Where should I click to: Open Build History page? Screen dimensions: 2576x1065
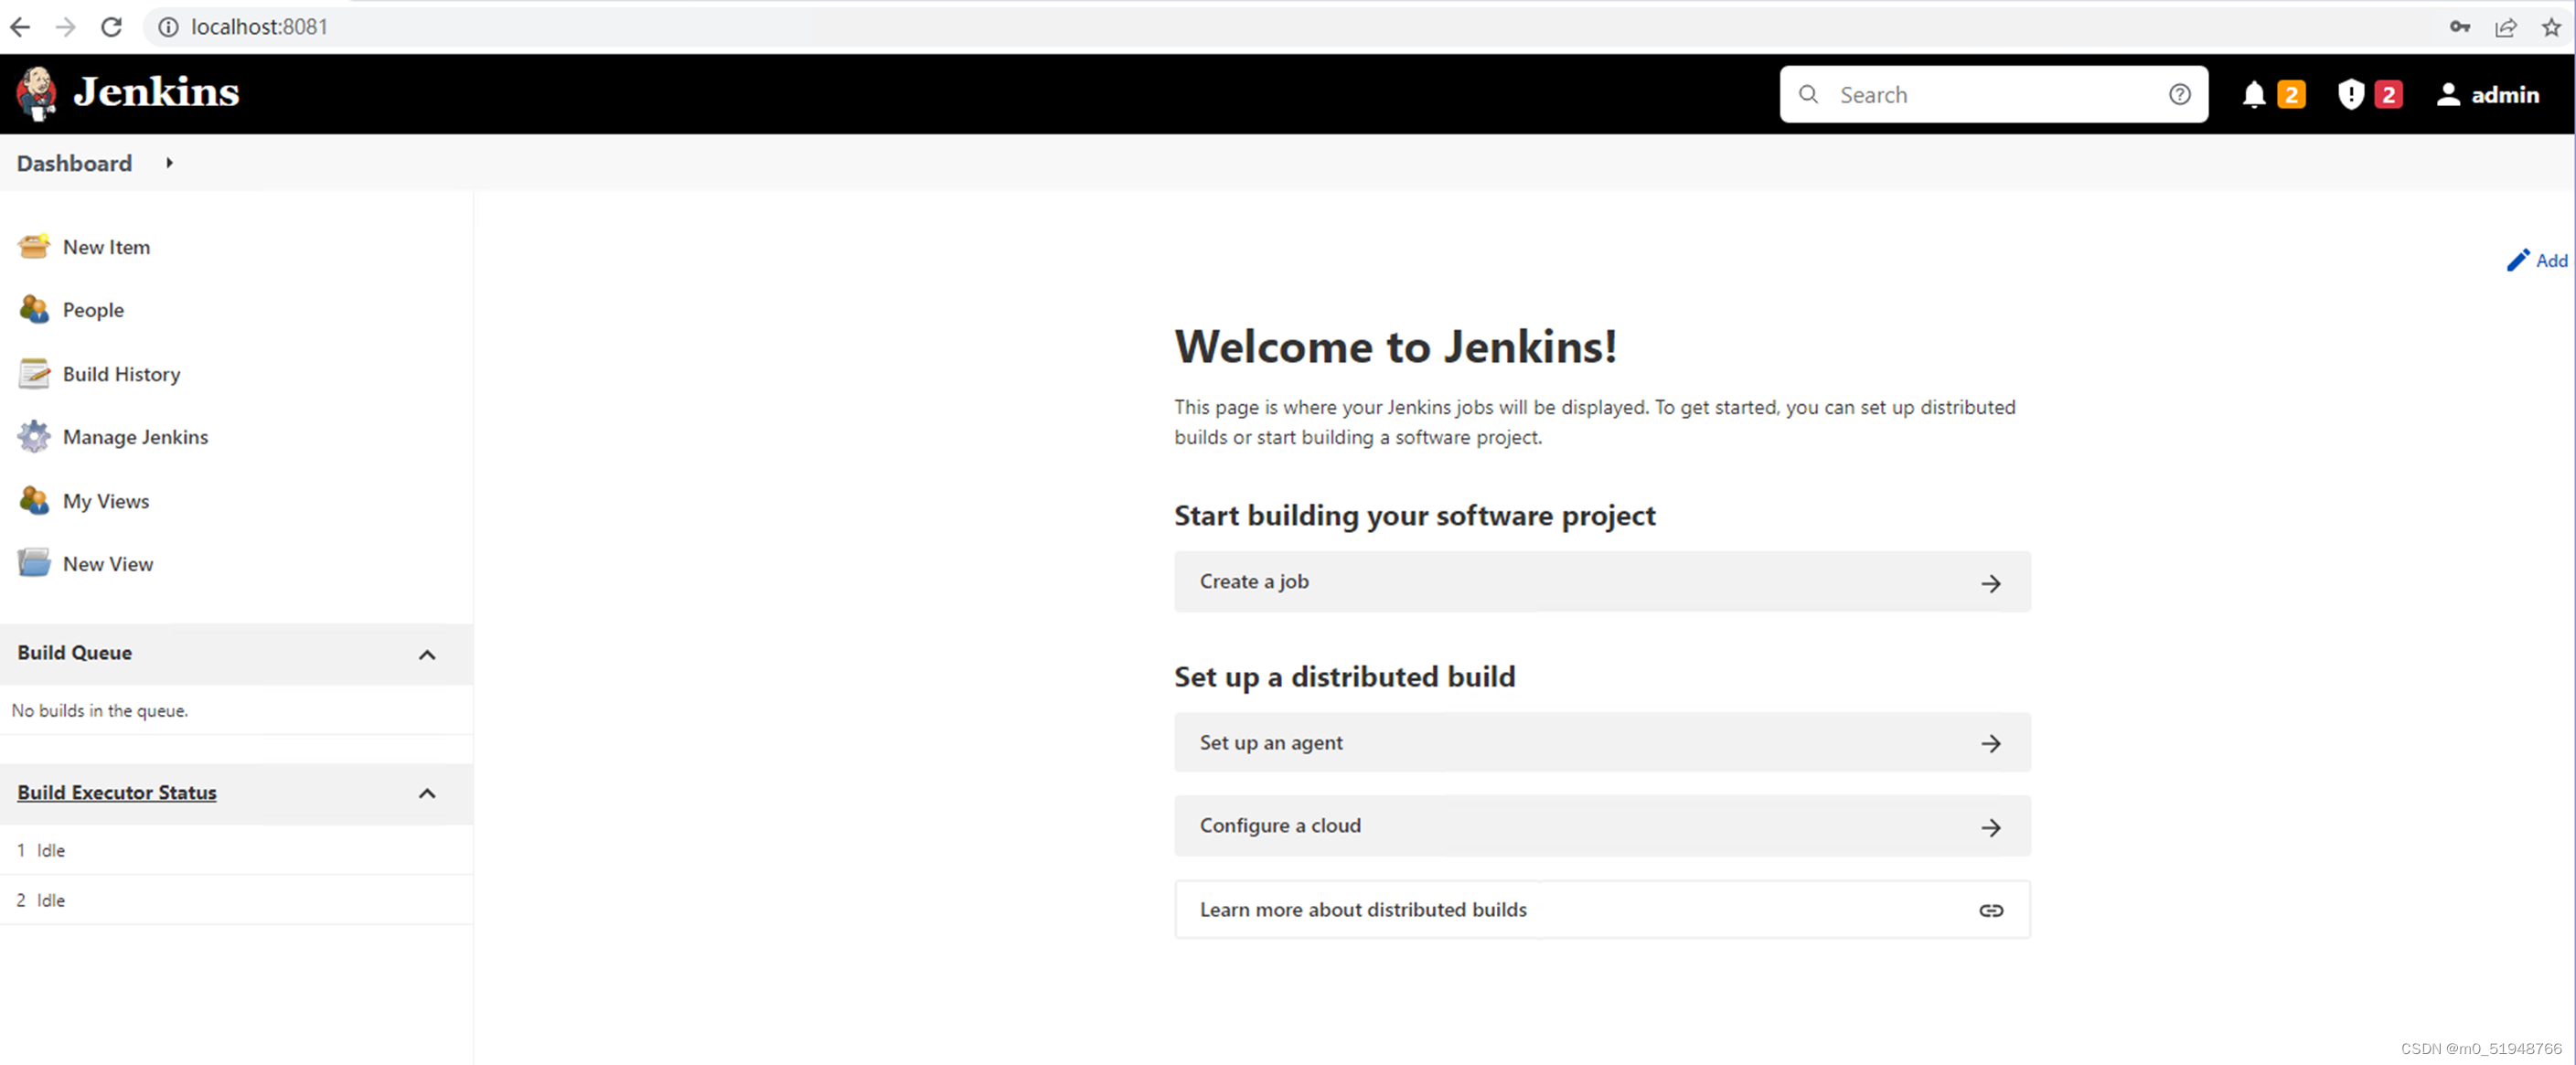pos(121,374)
